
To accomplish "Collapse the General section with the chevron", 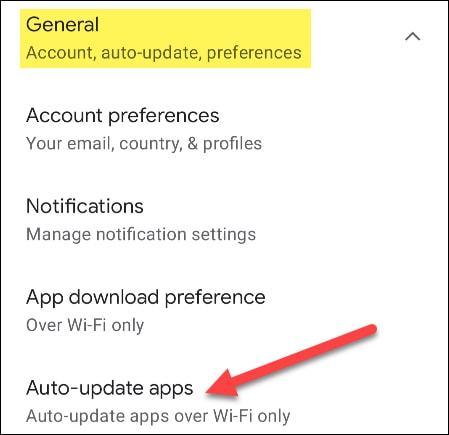I will (413, 36).
